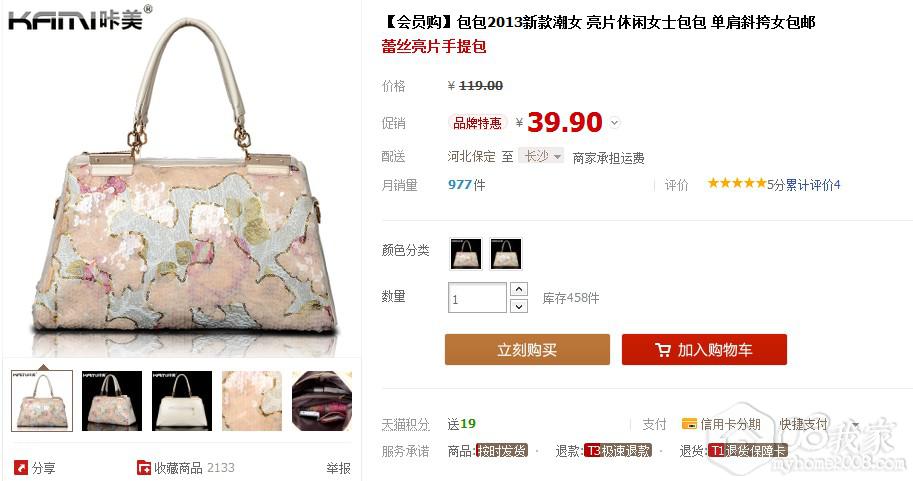Open the 长沙 delivery city dropdown

(x=542, y=155)
